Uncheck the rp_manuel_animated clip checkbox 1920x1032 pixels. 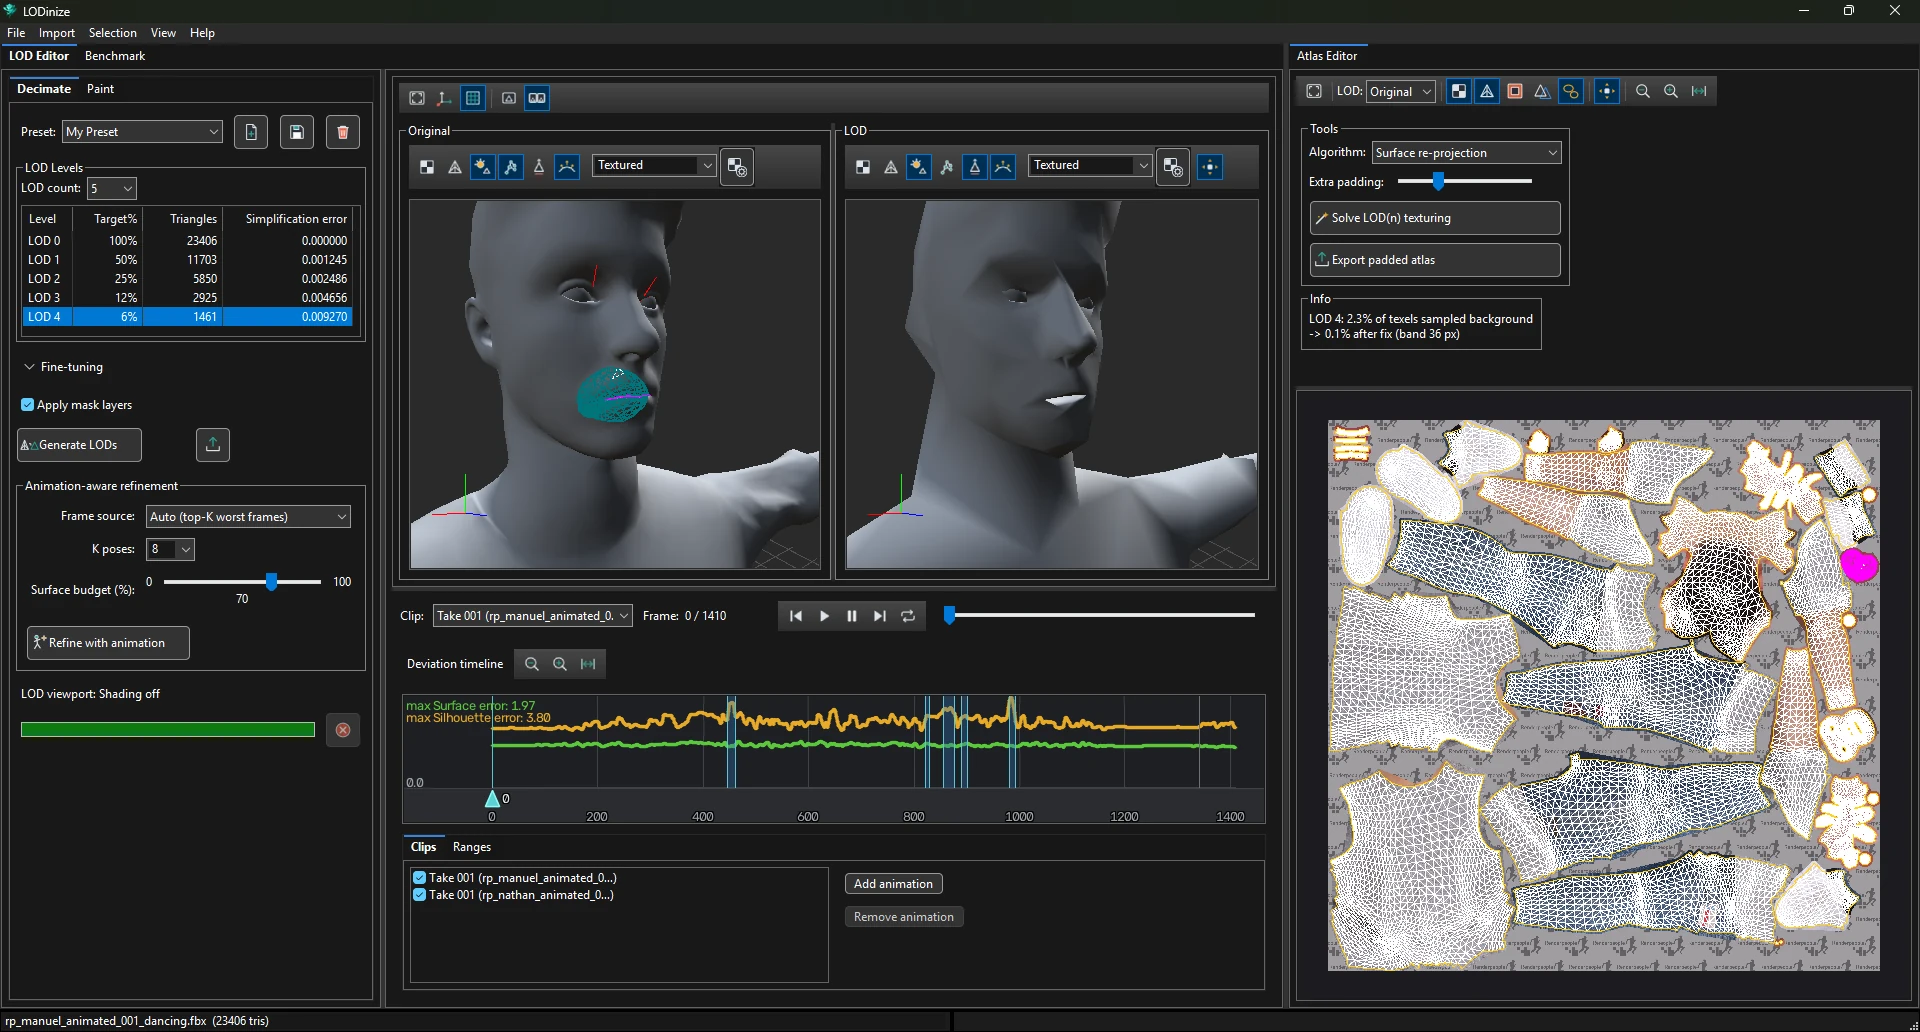(x=419, y=878)
